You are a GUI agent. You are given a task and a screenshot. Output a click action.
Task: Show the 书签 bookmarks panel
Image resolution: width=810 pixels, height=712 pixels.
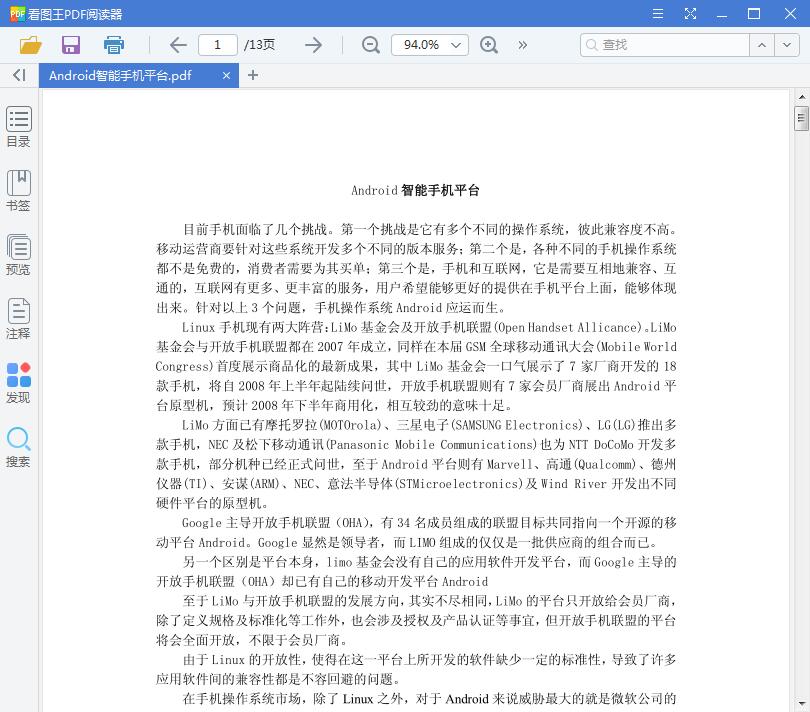pyautogui.click(x=18, y=190)
